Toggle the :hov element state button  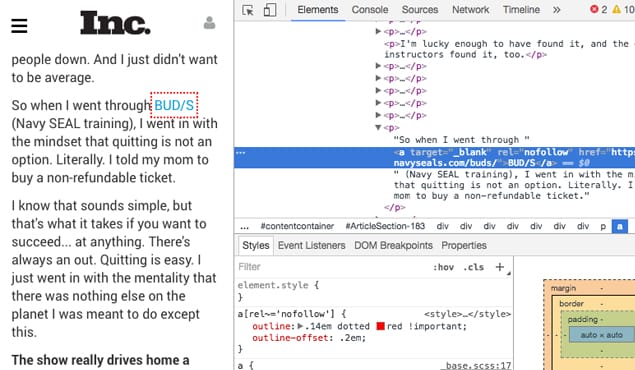pyautogui.click(x=443, y=267)
